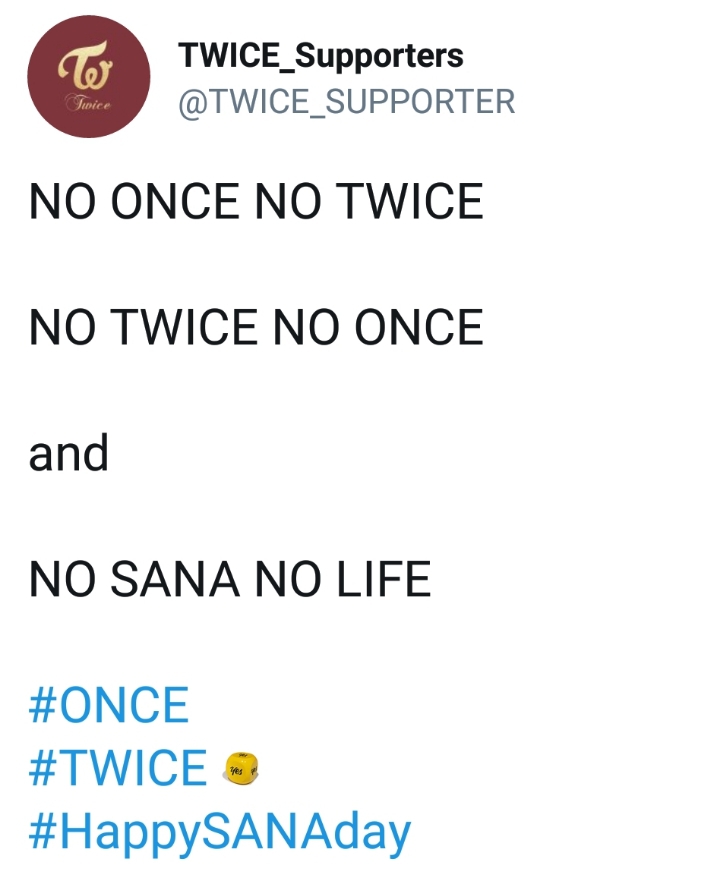Click the "NO SANA NO LIFE" line
This screenshot has width=720, height=887.
(x=230, y=579)
